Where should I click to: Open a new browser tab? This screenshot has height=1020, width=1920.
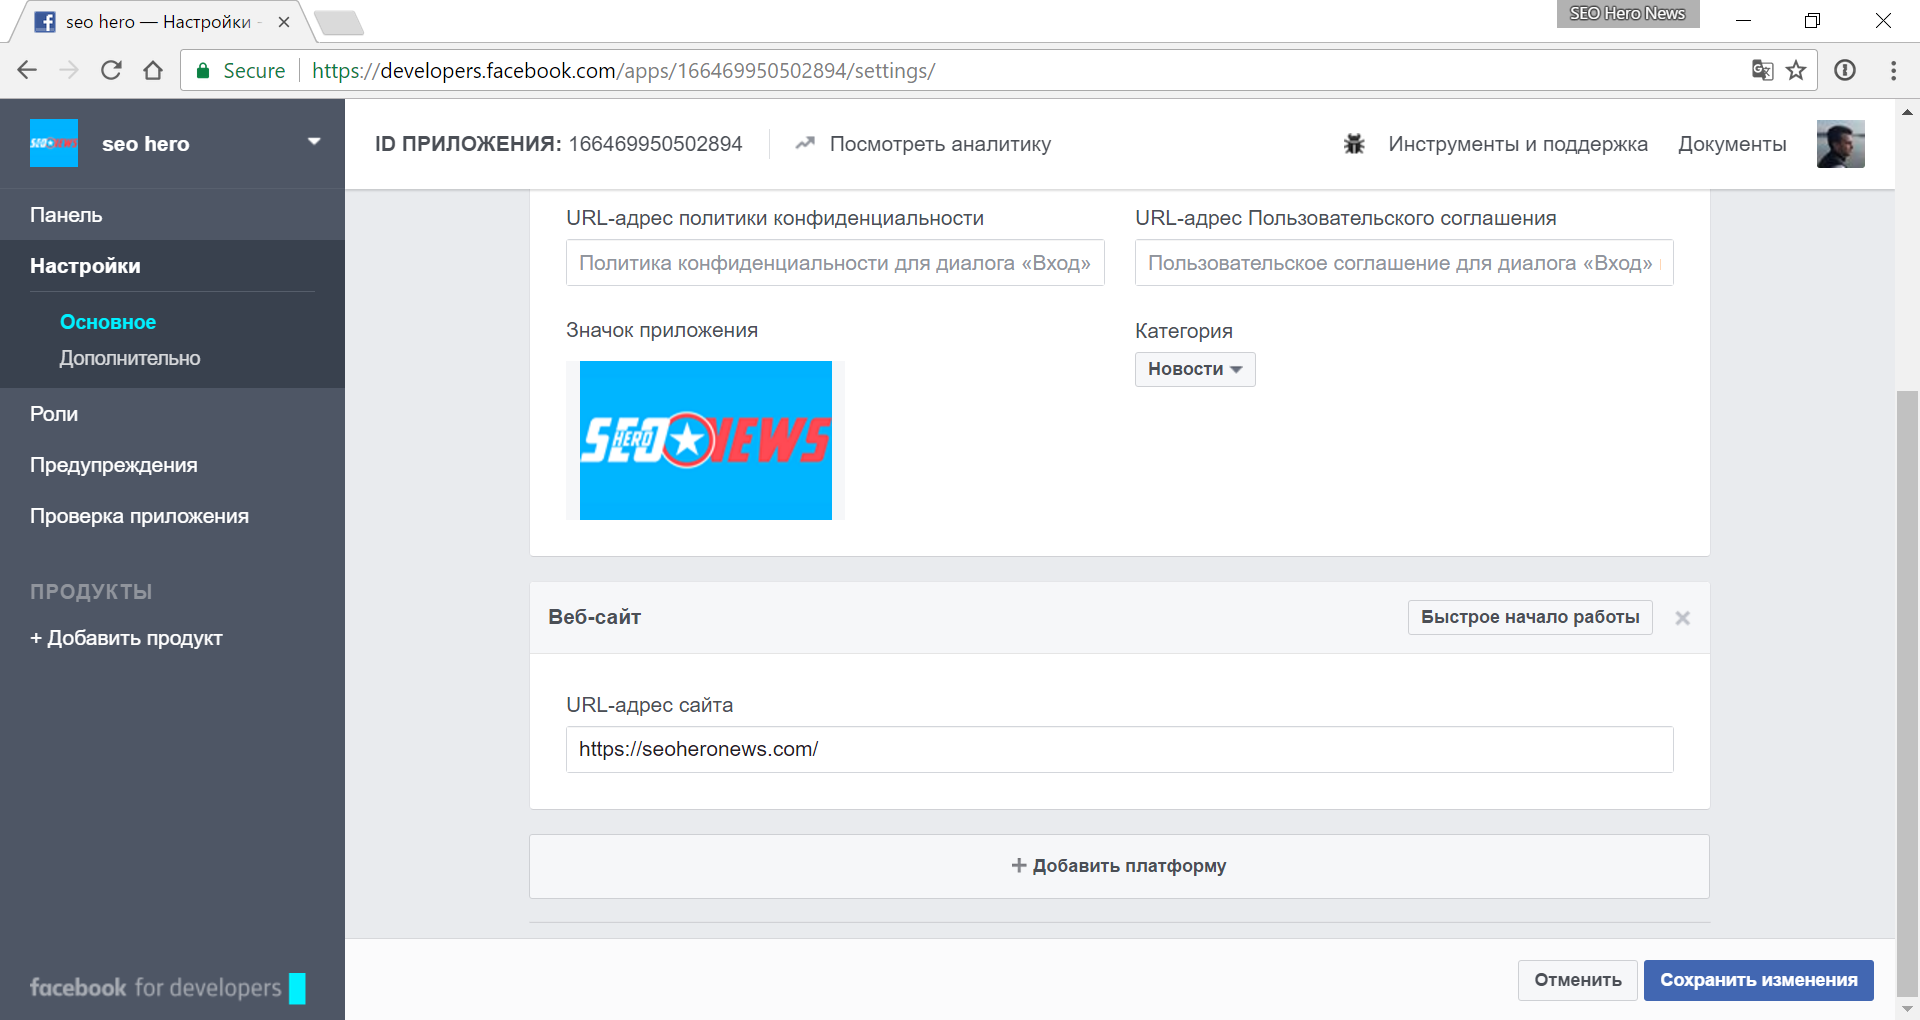339,22
